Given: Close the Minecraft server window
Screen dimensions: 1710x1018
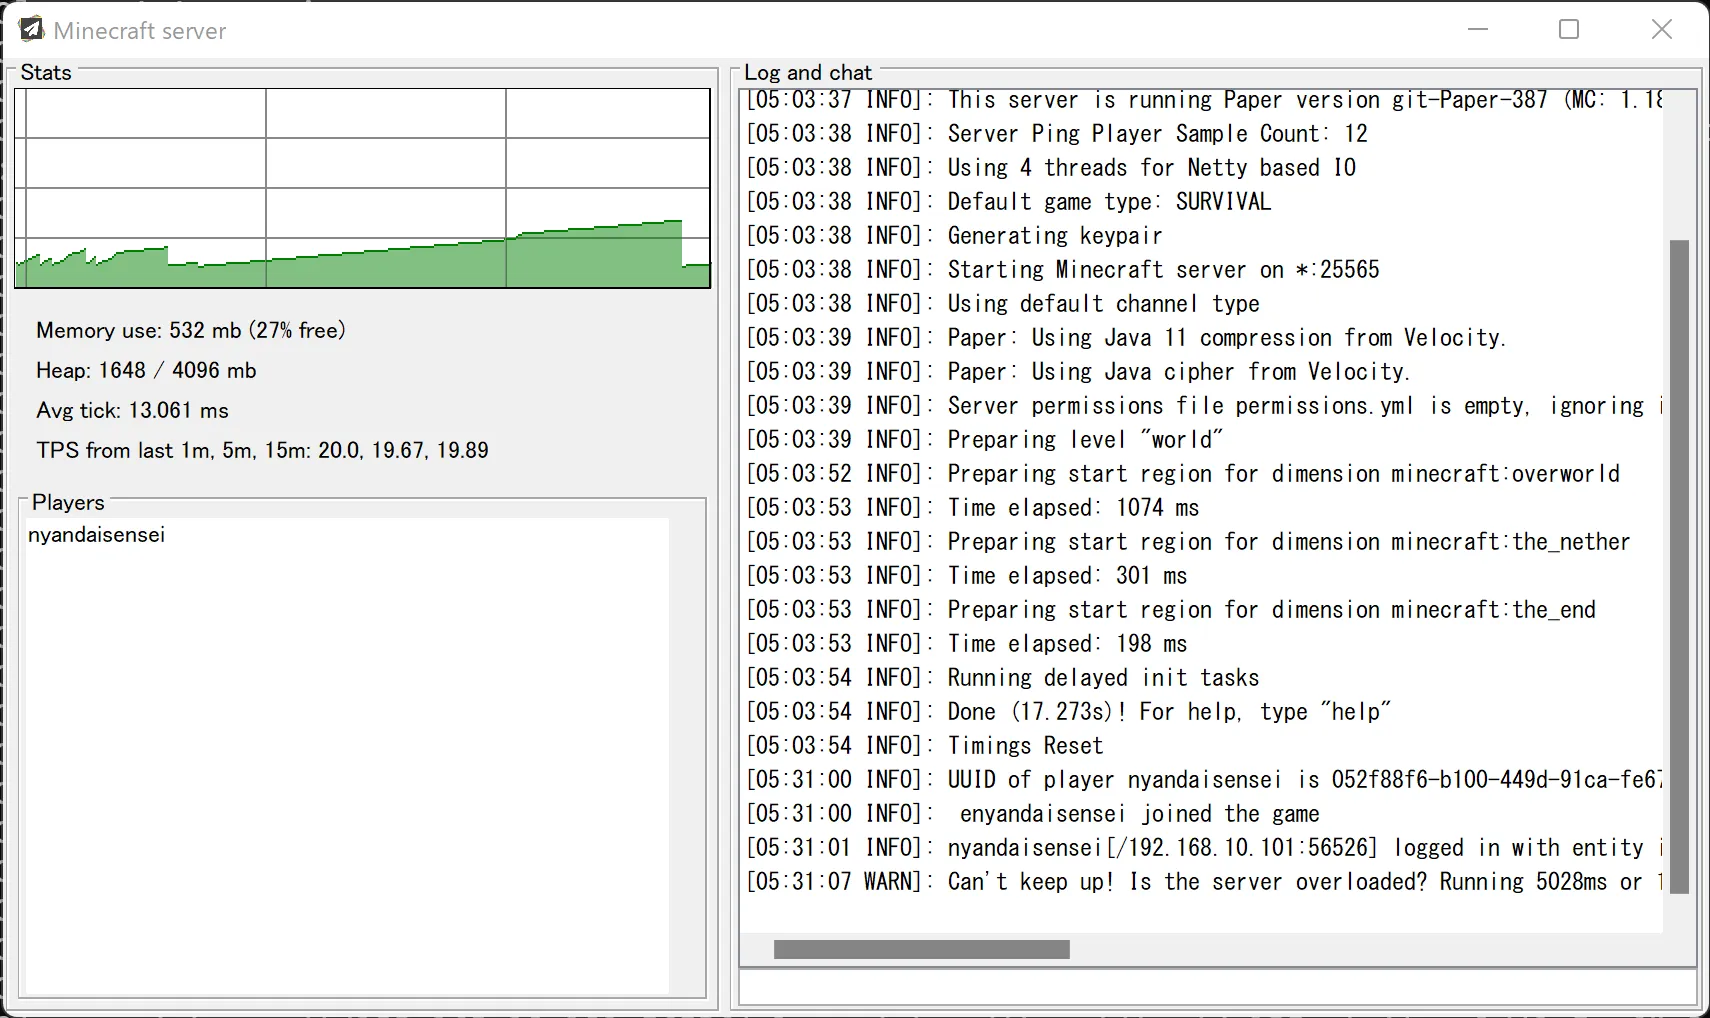Looking at the screenshot, I should [x=1661, y=30].
